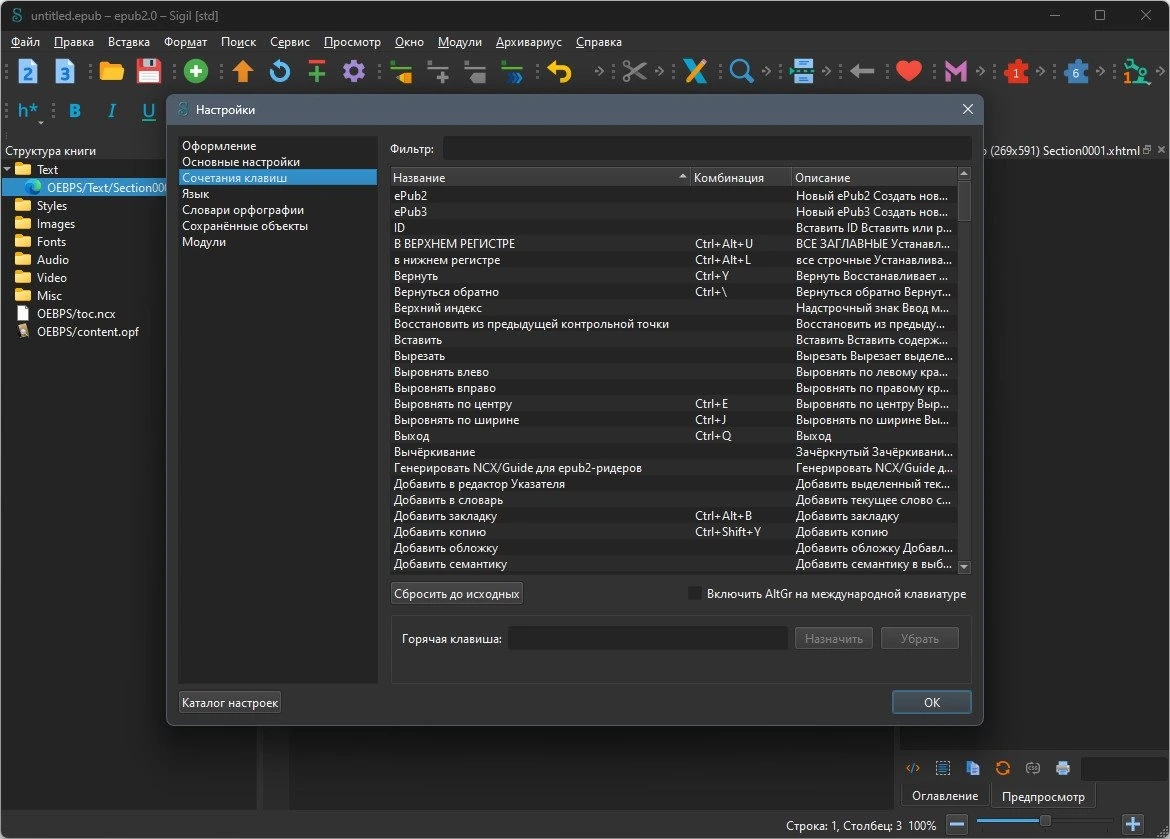
Task: Click the CSS cycle icon in preview toolbar
Action: click(1033, 768)
